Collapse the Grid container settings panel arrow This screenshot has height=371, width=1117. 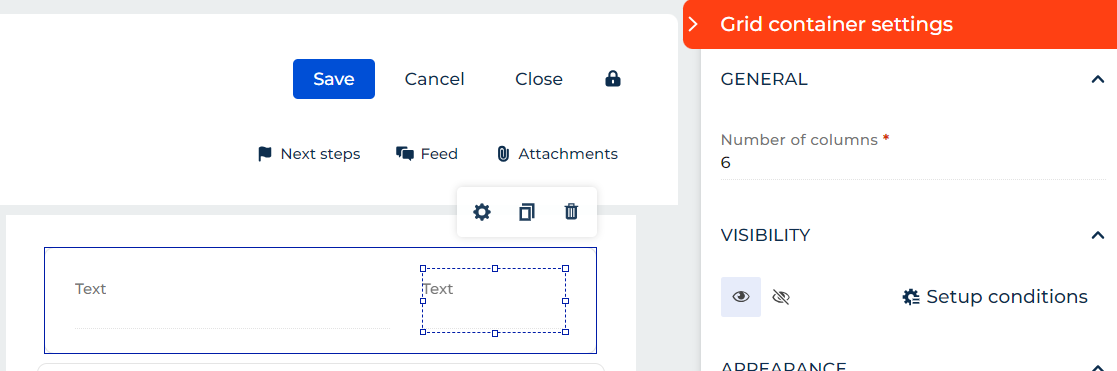click(693, 25)
